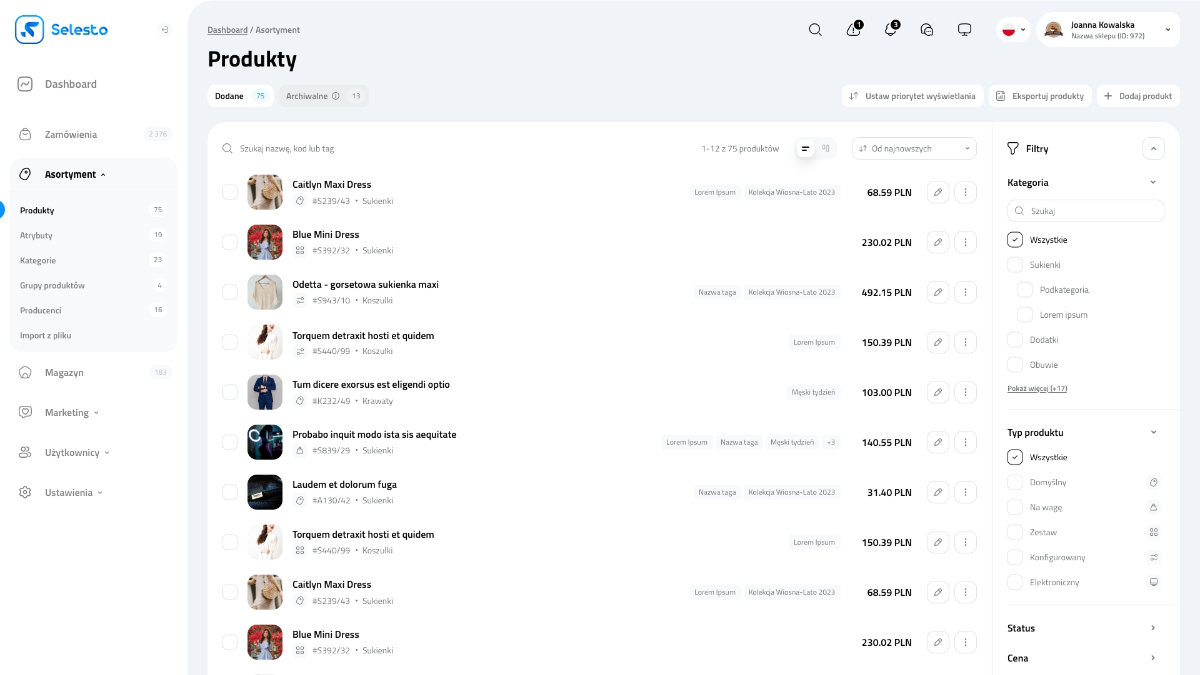Check the box for Odetta - gorsetowa sukienka maxi
This screenshot has height=675, width=1200.
click(x=230, y=292)
